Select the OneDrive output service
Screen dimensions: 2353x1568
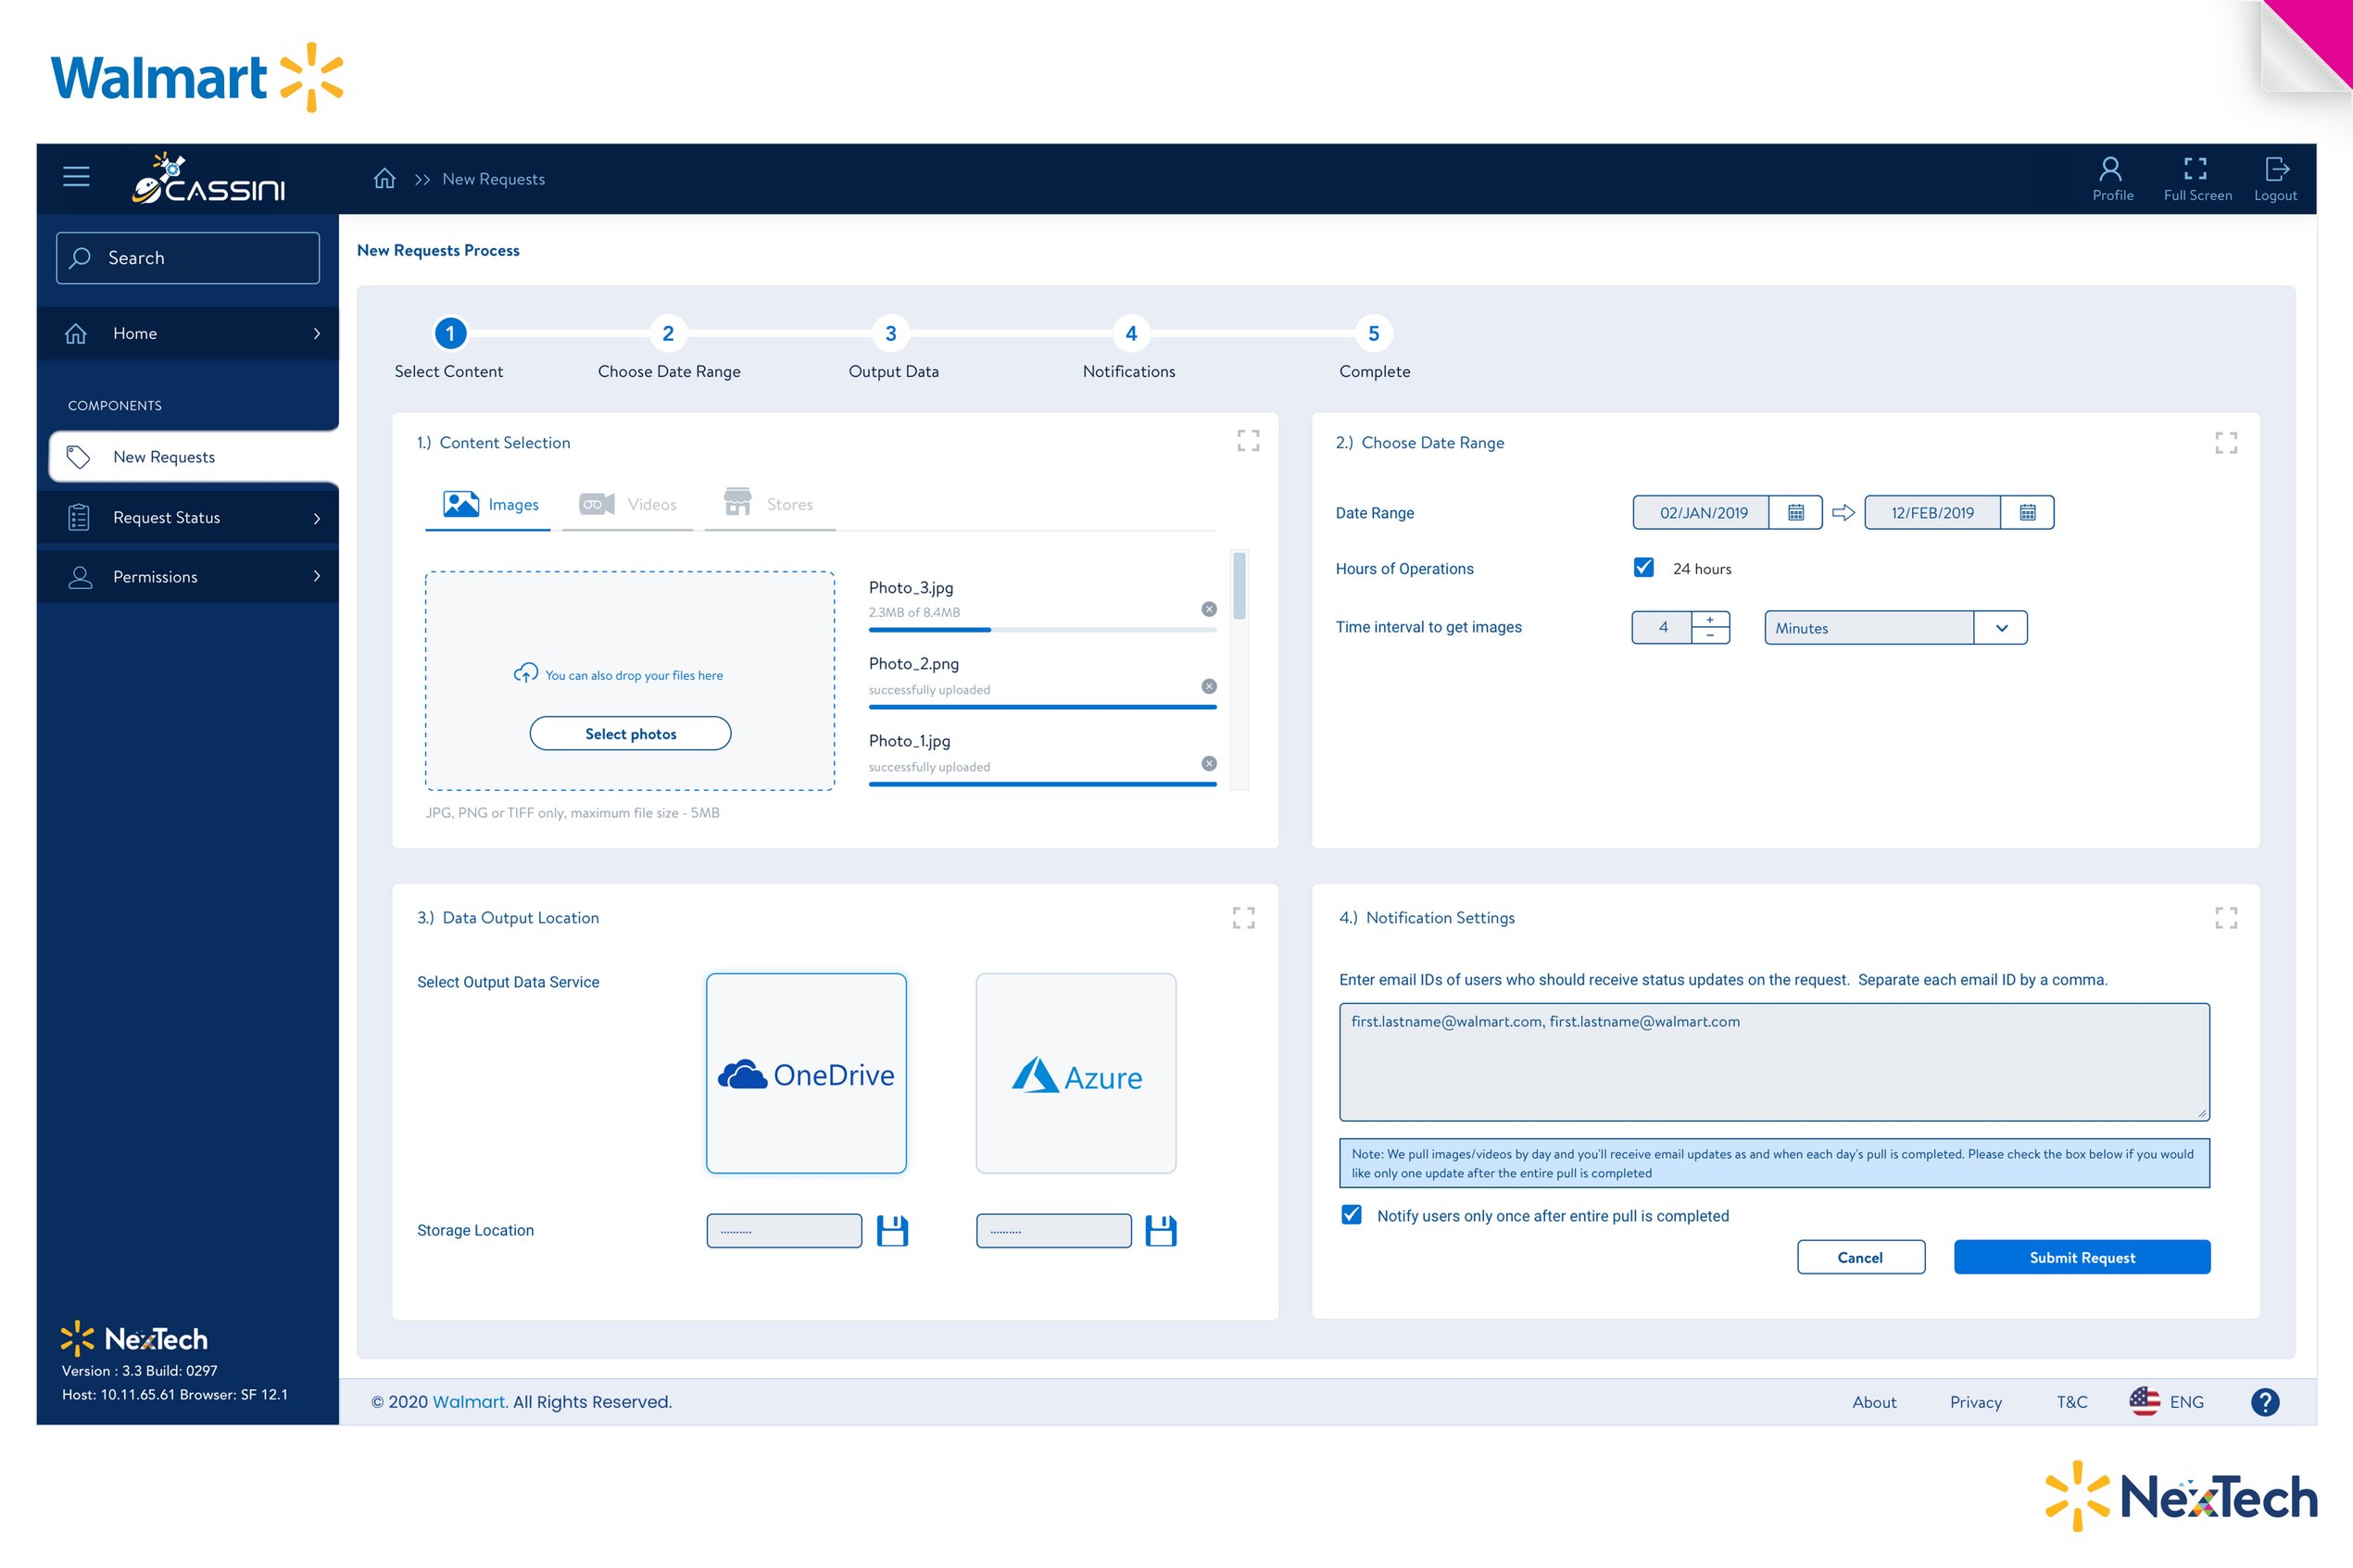coord(806,1073)
